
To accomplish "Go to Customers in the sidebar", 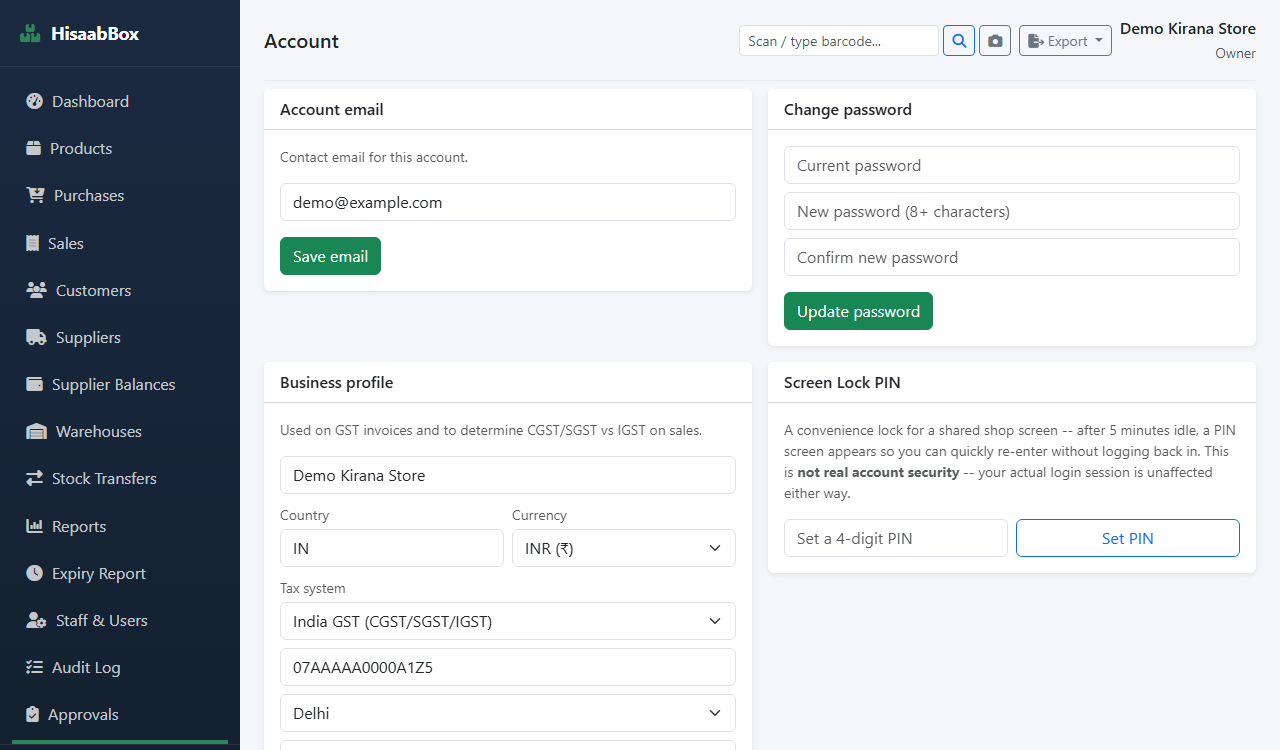I will [x=120, y=290].
